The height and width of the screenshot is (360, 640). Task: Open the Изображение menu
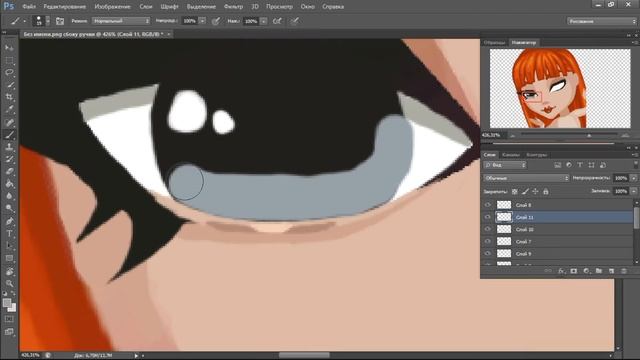tap(113, 7)
